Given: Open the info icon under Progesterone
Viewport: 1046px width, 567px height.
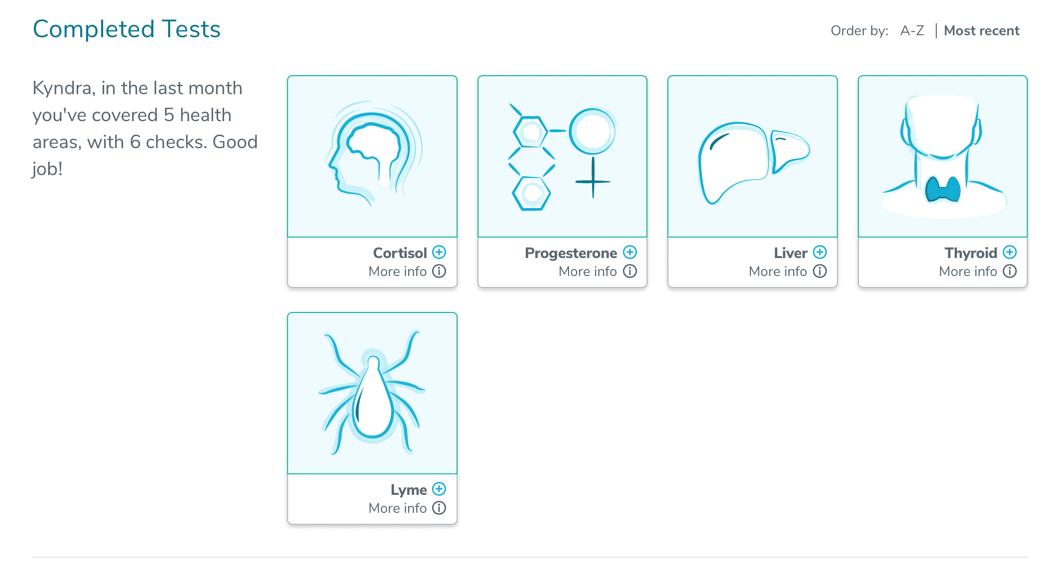Looking at the screenshot, I should click(630, 271).
